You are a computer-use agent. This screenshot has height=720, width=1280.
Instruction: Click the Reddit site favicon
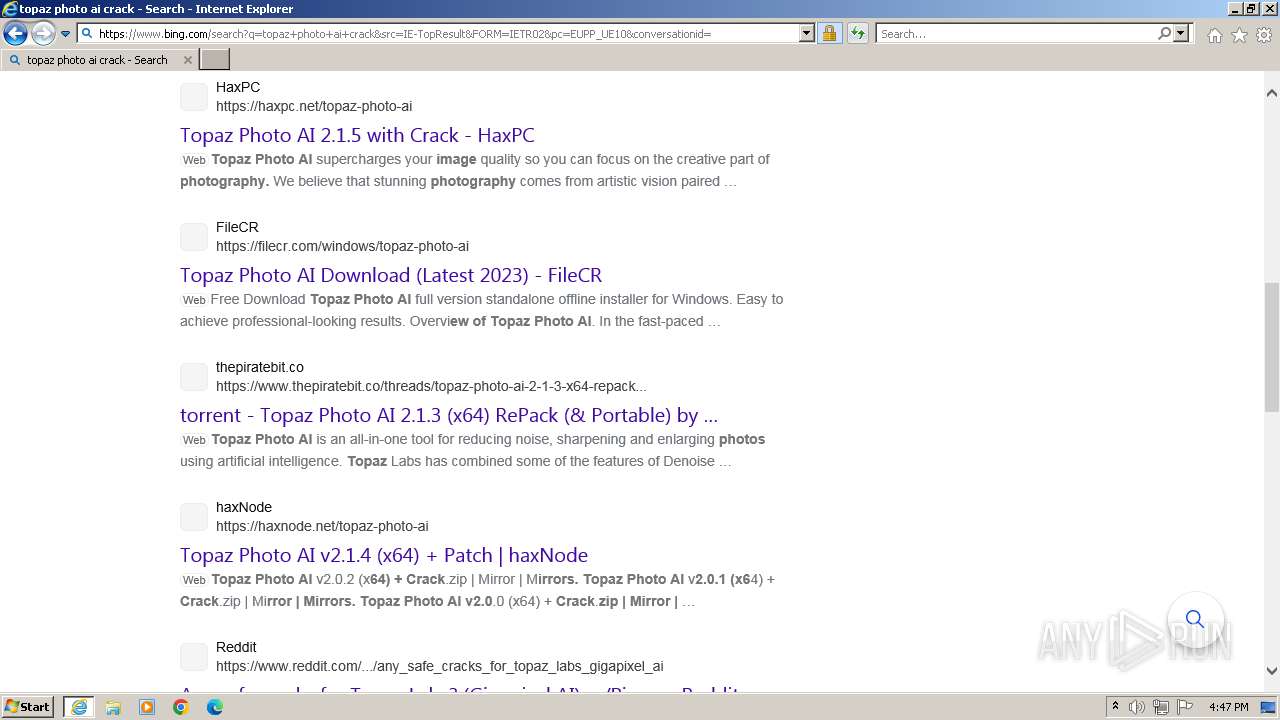pos(194,657)
